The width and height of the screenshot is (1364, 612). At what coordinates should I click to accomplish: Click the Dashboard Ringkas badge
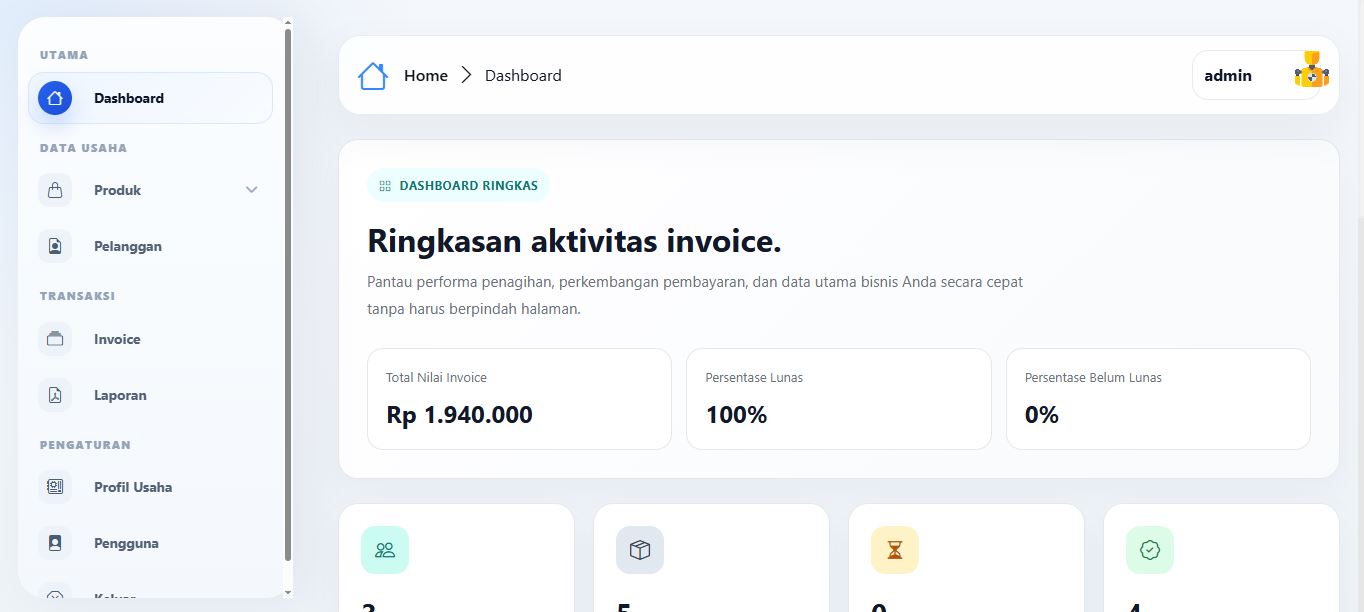click(458, 186)
